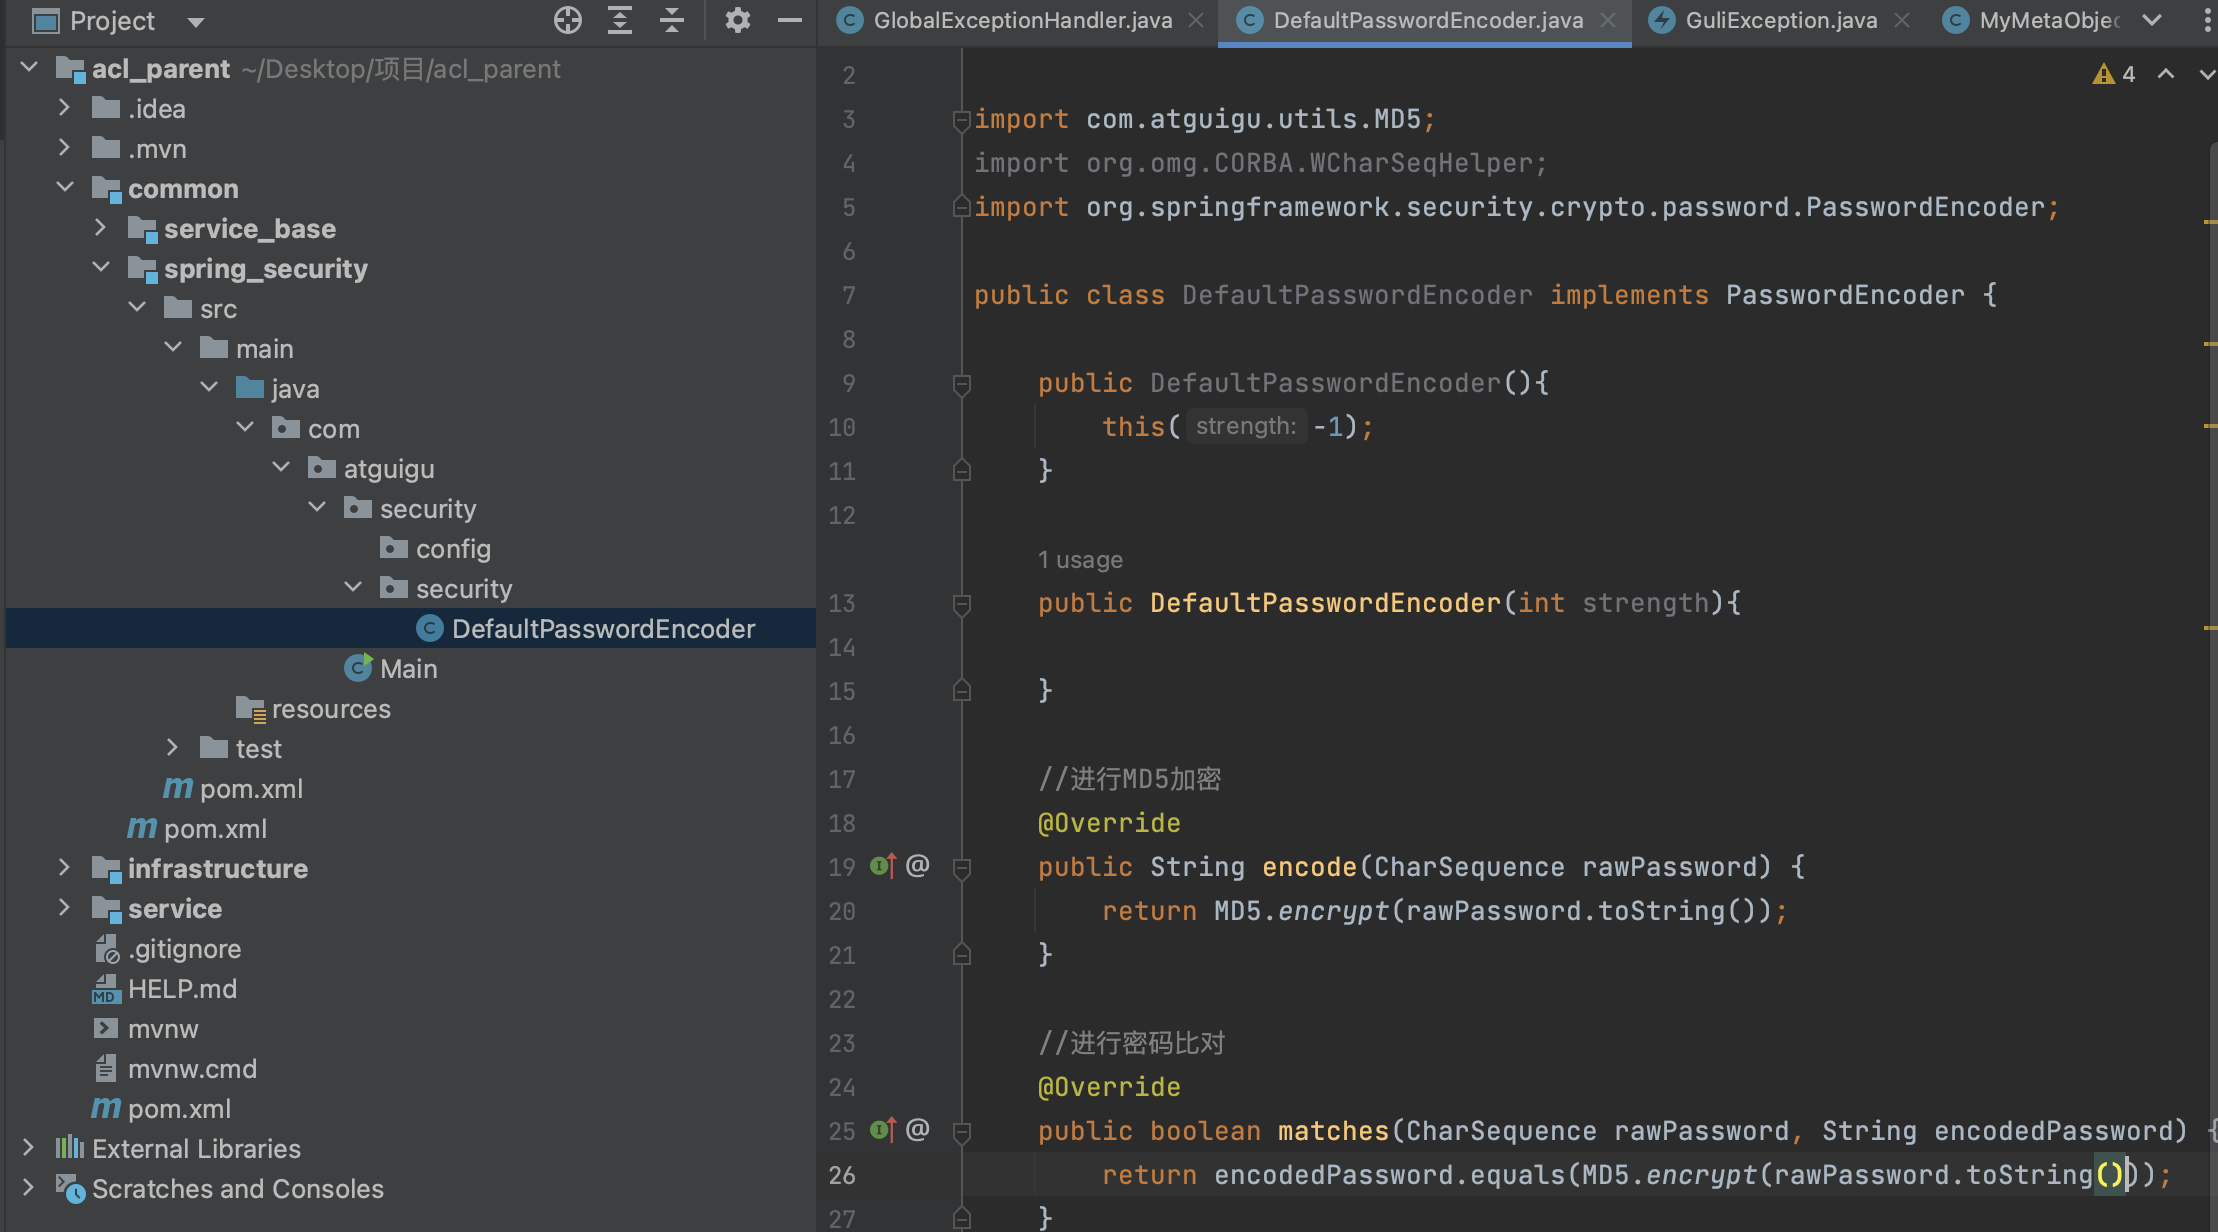The height and width of the screenshot is (1232, 2218).
Task: Hide the Project tool window with minus icon
Action: [x=790, y=20]
